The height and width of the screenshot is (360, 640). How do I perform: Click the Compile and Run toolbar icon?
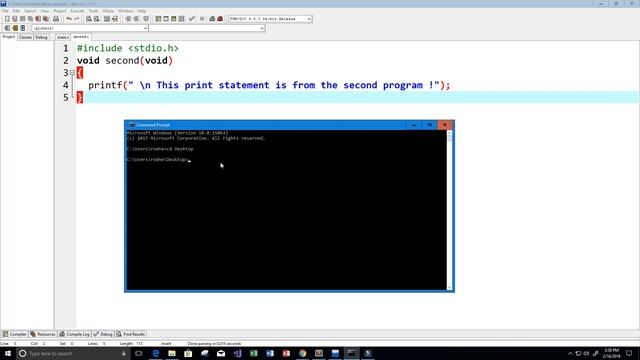(x=173, y=19)
